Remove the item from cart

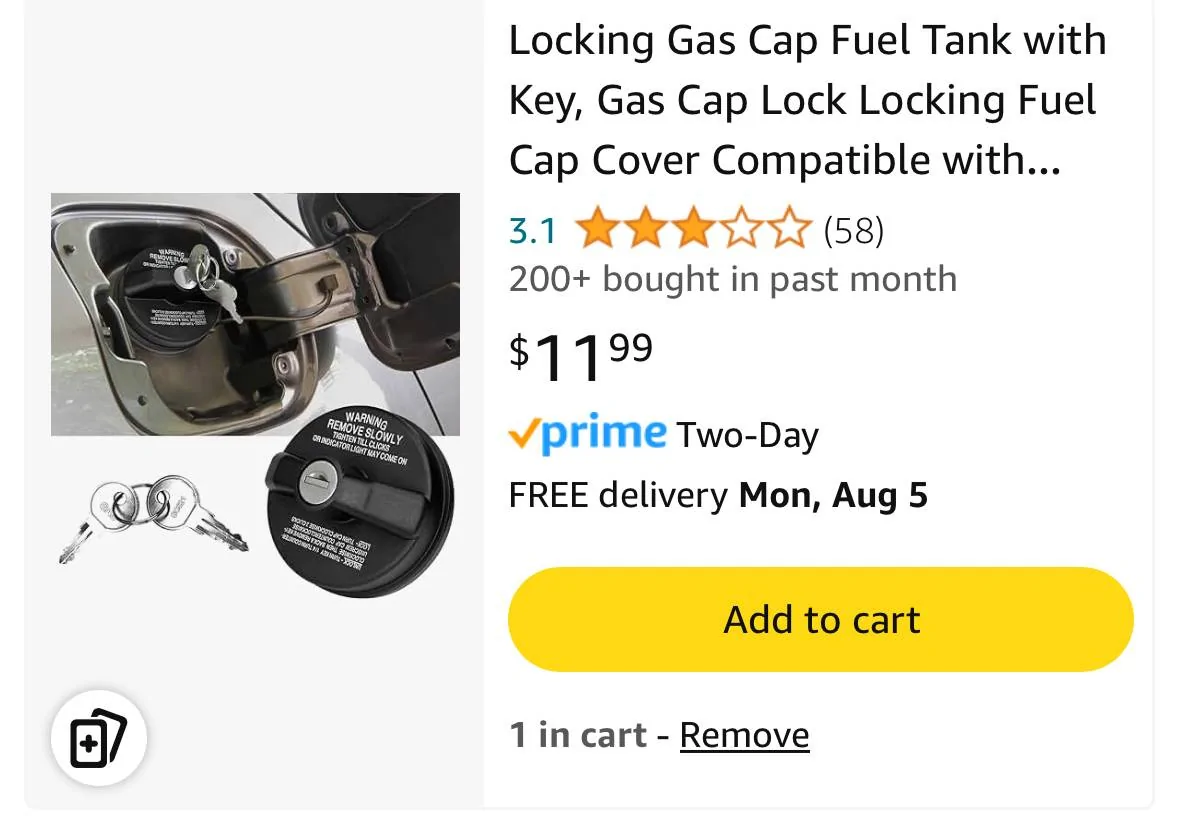pos(744,736)
